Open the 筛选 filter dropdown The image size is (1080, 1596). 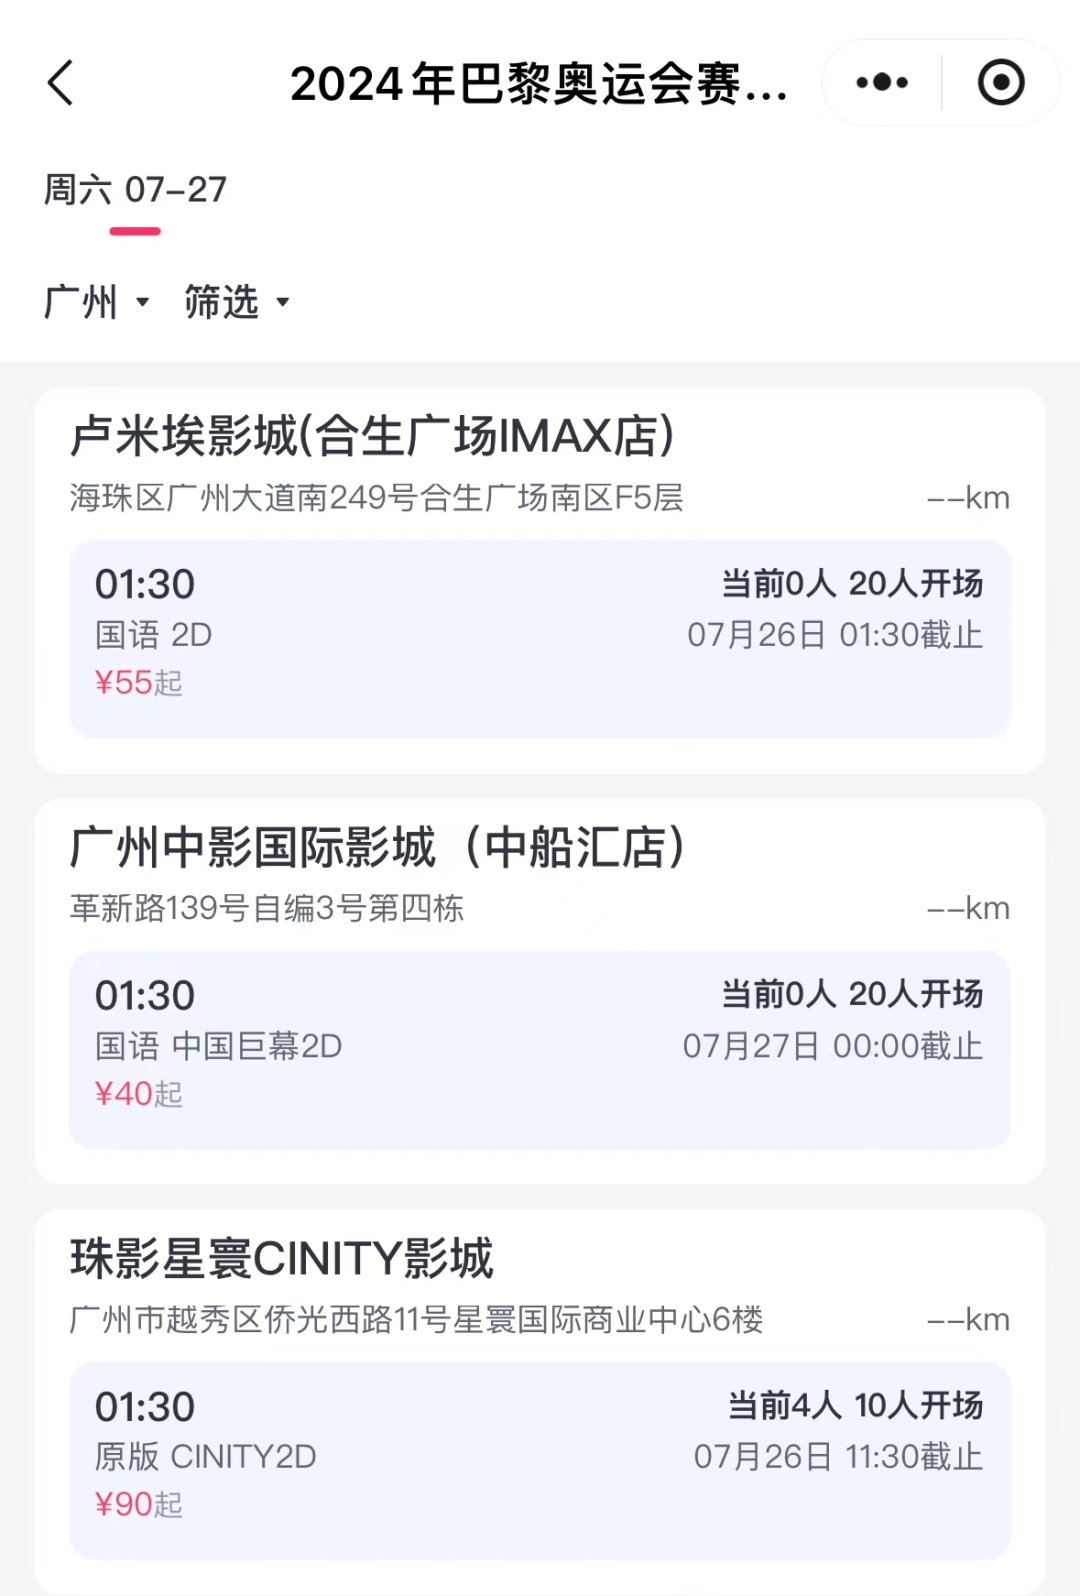pos(236,302)
